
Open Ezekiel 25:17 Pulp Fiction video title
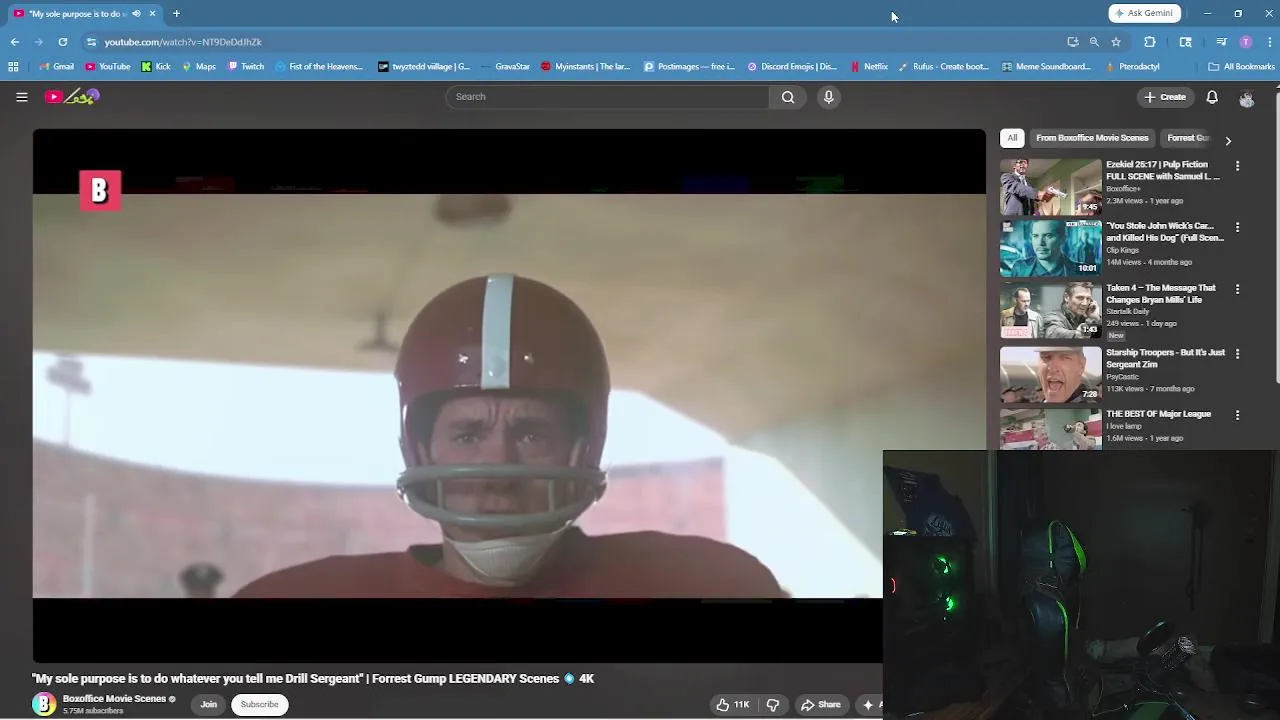[1163, 170]
